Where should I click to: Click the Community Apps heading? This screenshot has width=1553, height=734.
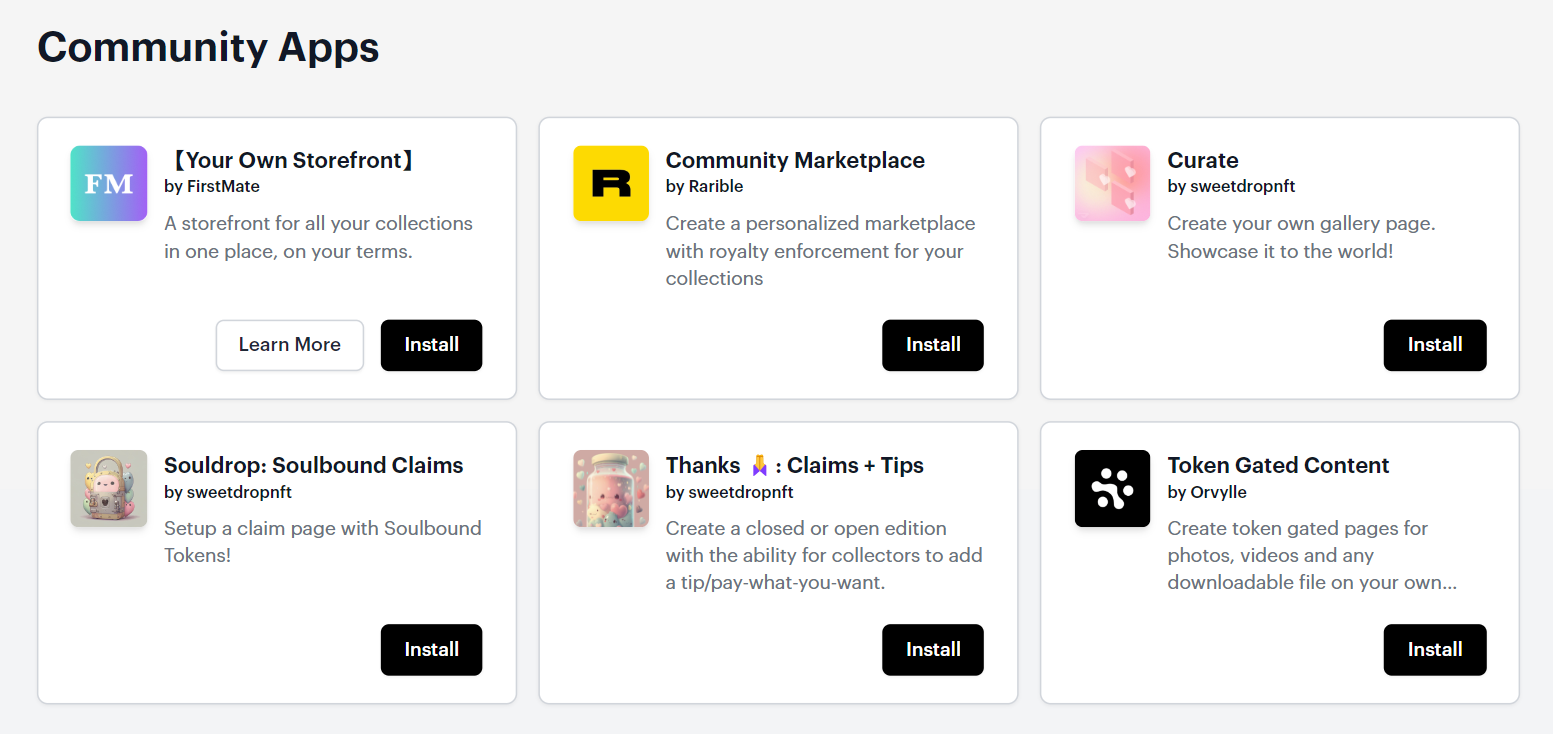(x=208, y=47)
